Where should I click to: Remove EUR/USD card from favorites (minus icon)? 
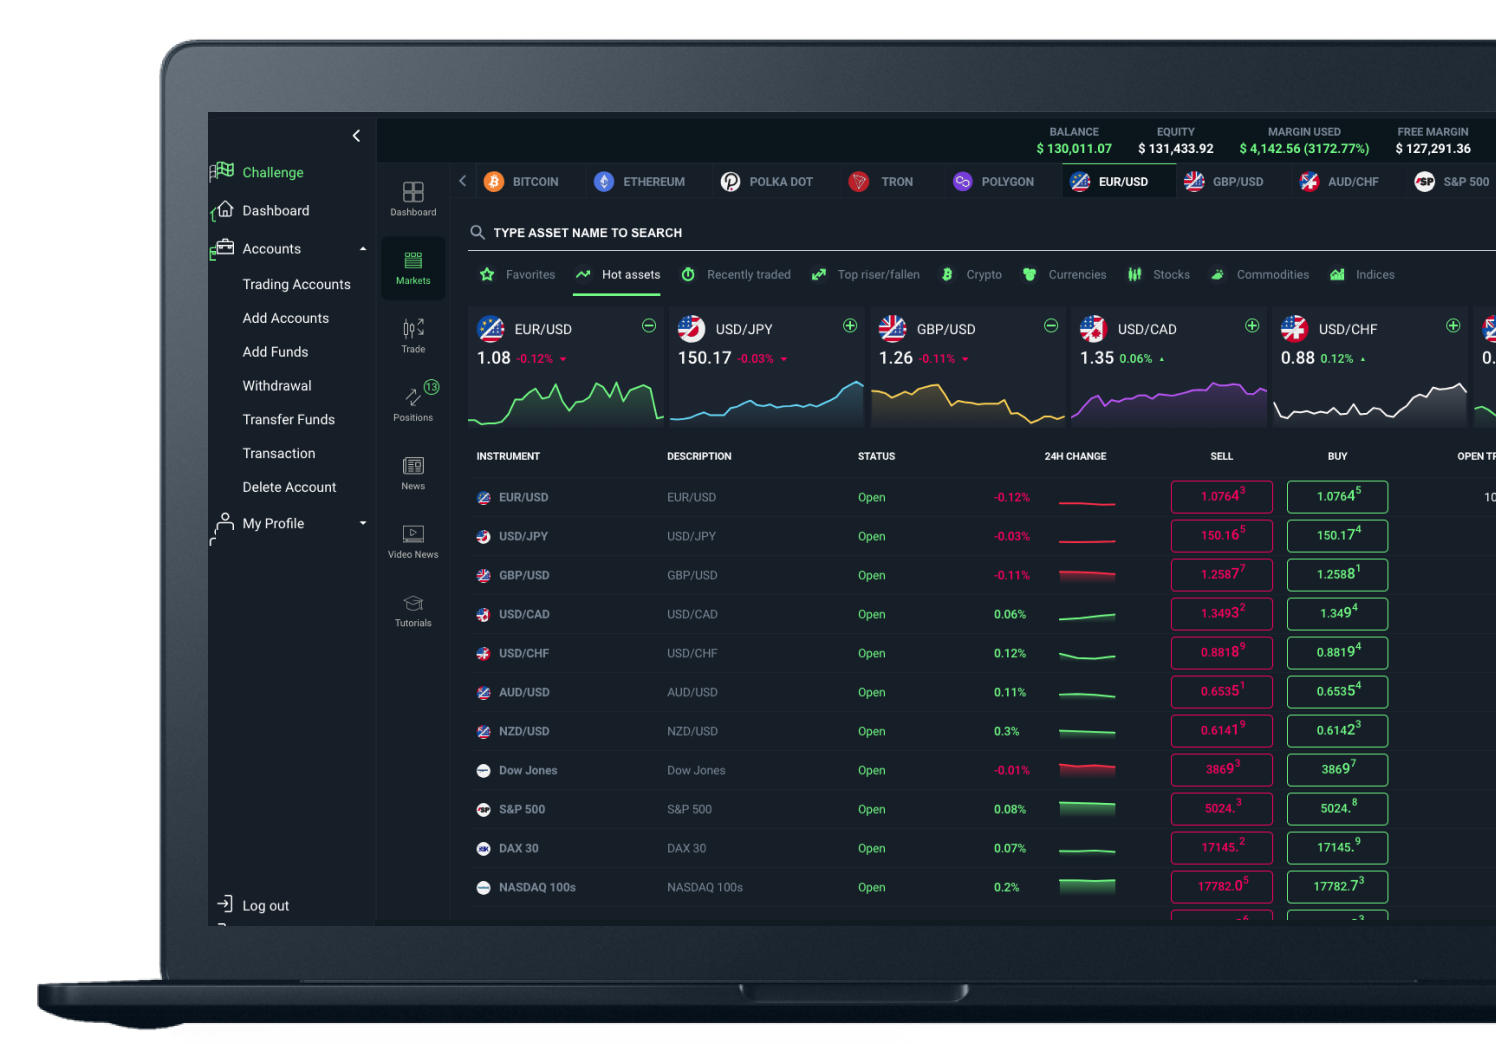coord(649,325)
